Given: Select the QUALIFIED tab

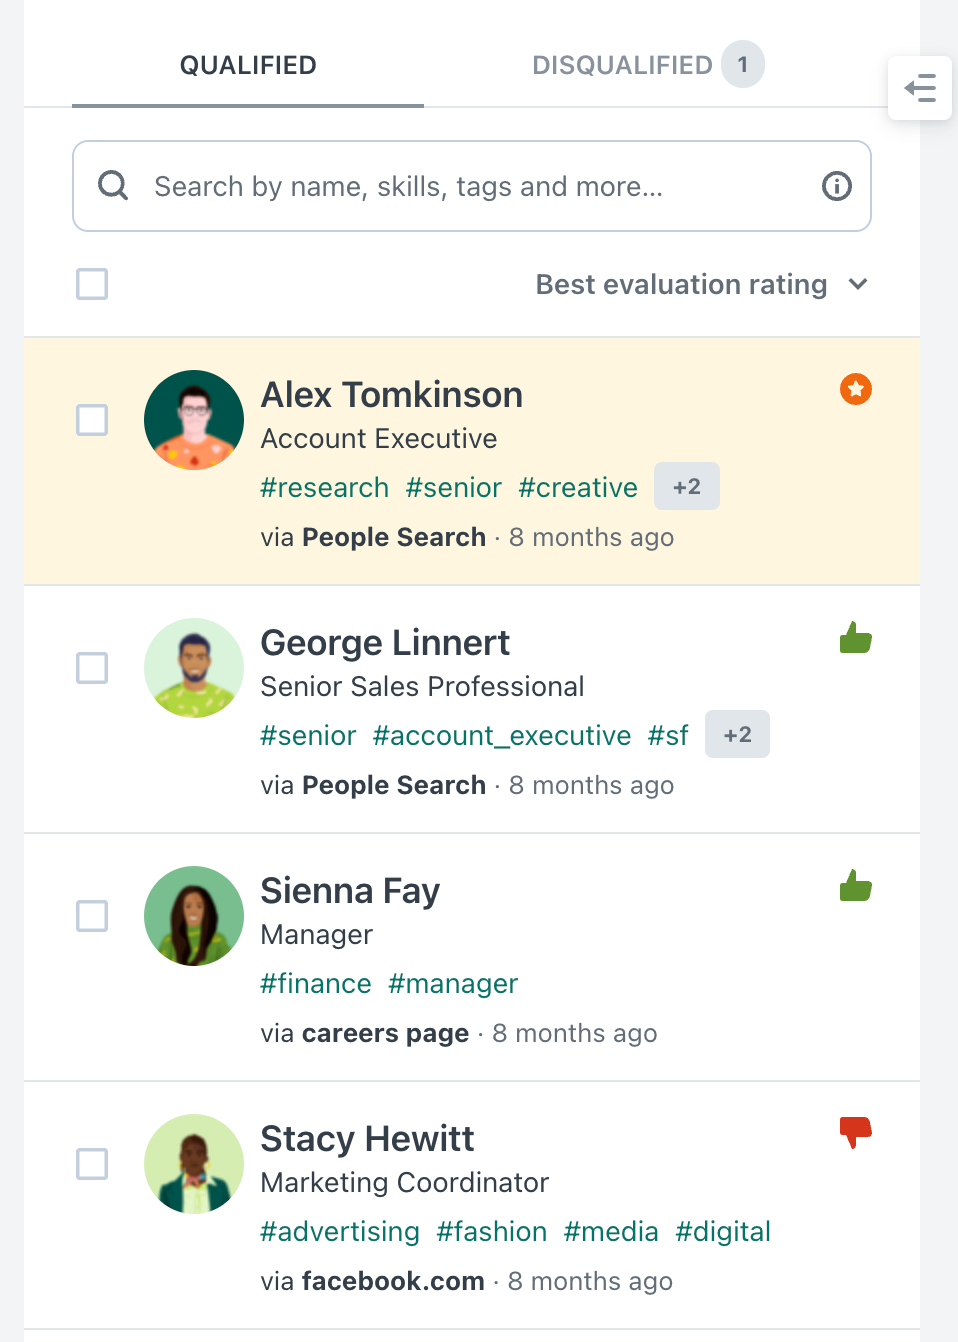Looking at the screenshot, I should [247, 64].
